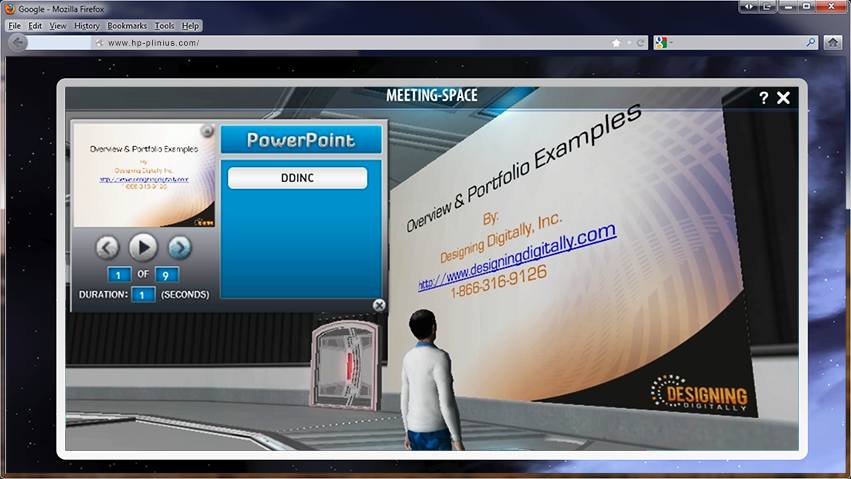
Task: Open the View menu
Action: pos(58,25)
